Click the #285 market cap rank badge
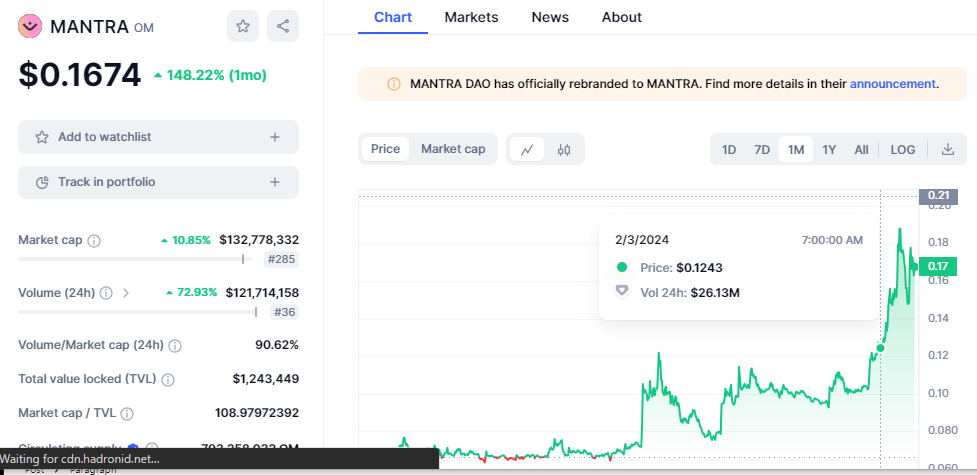 (281, 259)
